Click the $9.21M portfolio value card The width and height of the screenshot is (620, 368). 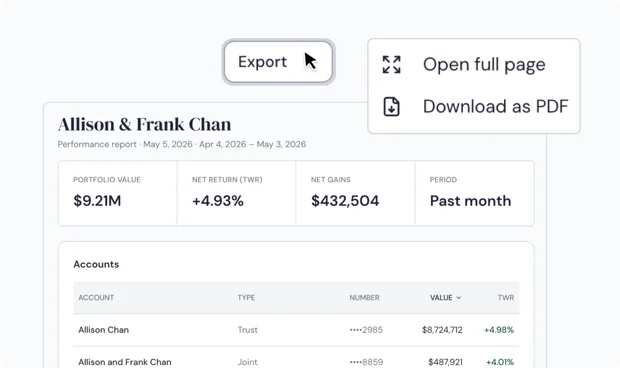[118, 193]
